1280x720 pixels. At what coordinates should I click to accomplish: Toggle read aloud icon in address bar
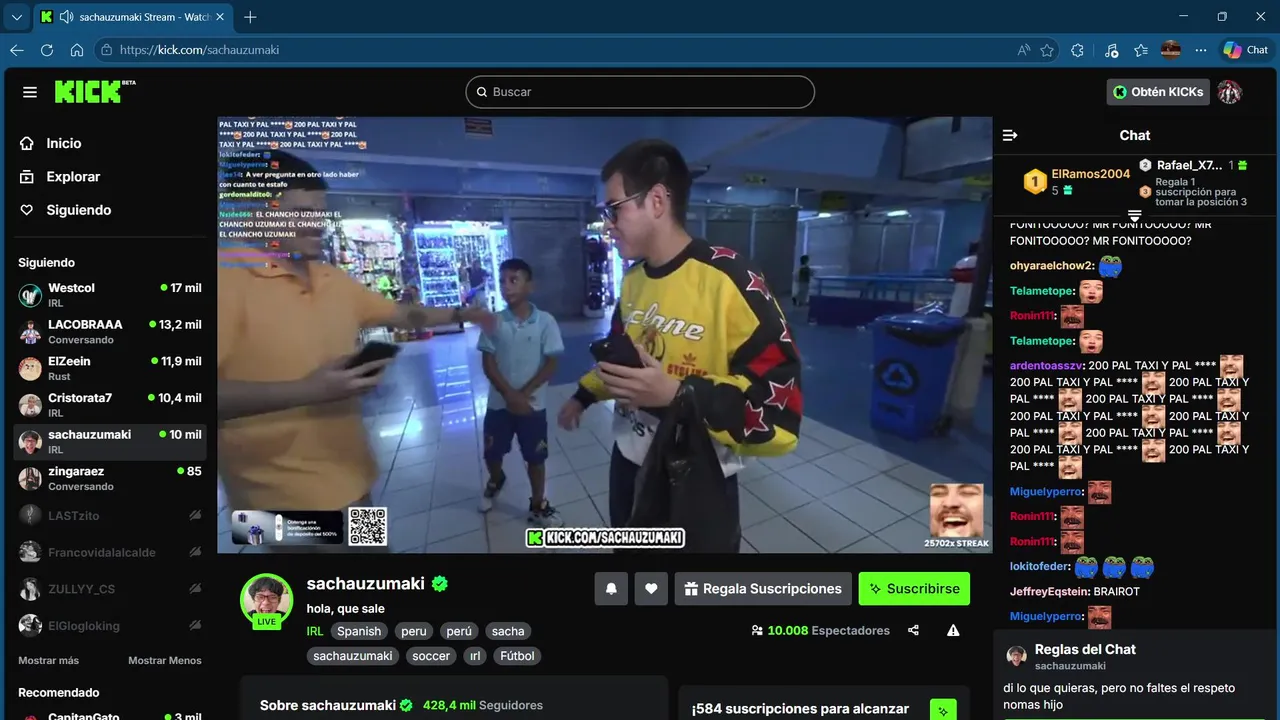[1024, 50]
